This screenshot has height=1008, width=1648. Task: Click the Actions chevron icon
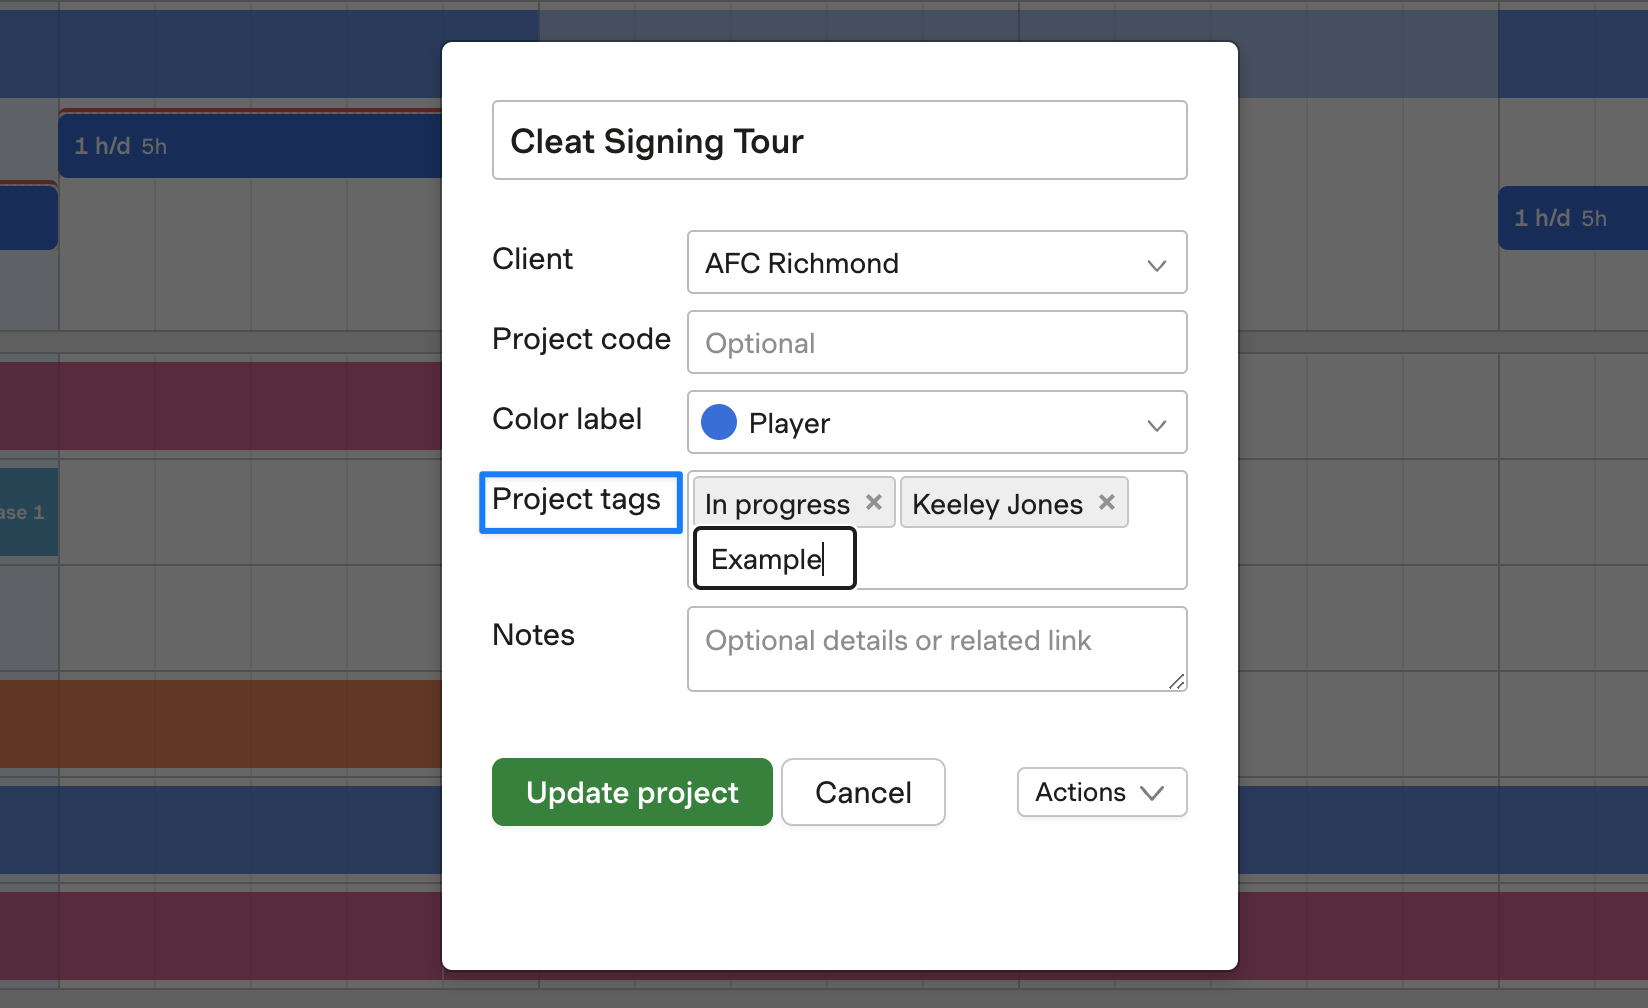point(1152,793)
